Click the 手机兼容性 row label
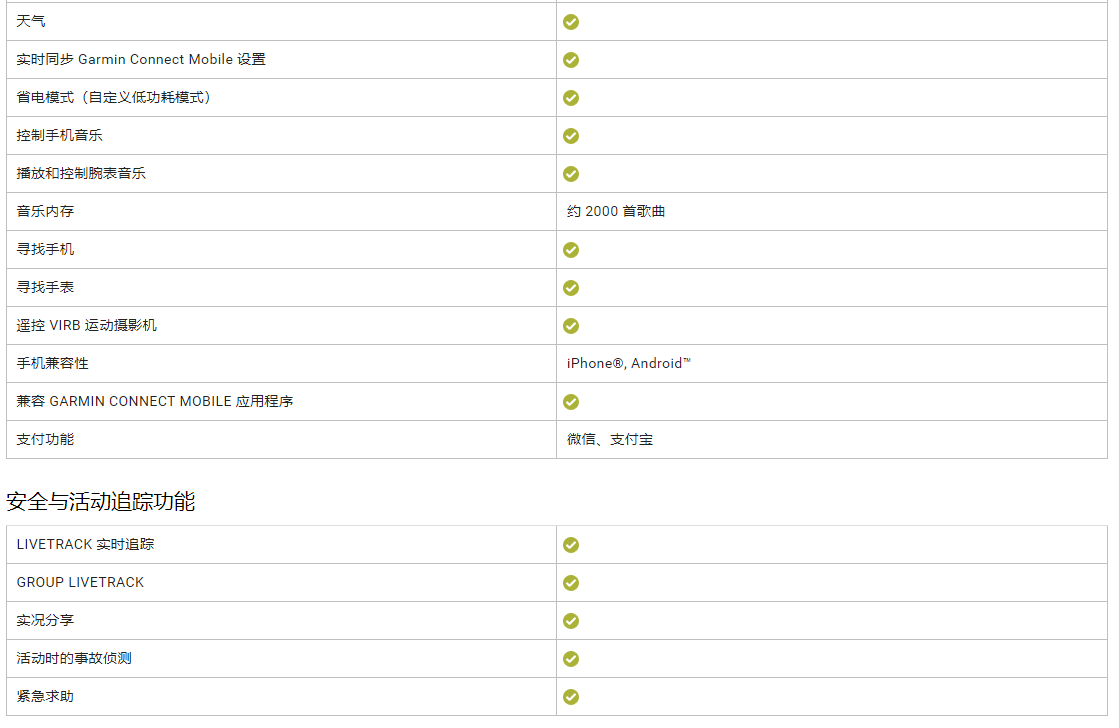The height and width of the screenshot is (728, 1119). [53, 364]
